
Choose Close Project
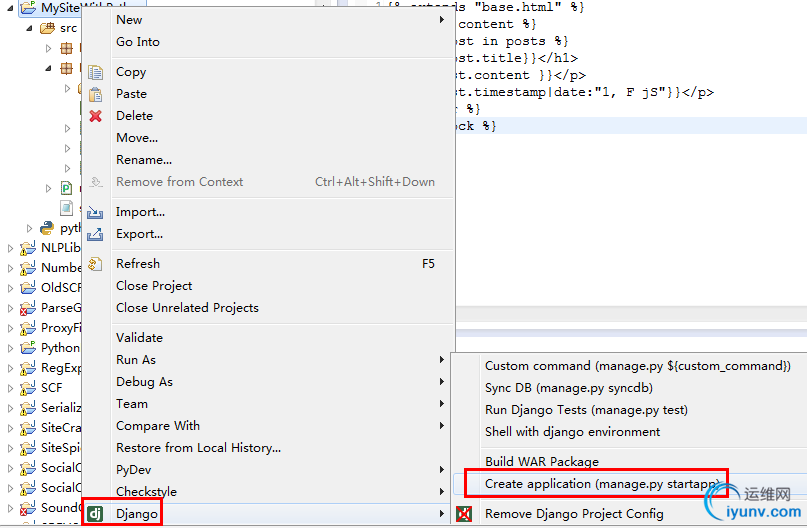154,286
